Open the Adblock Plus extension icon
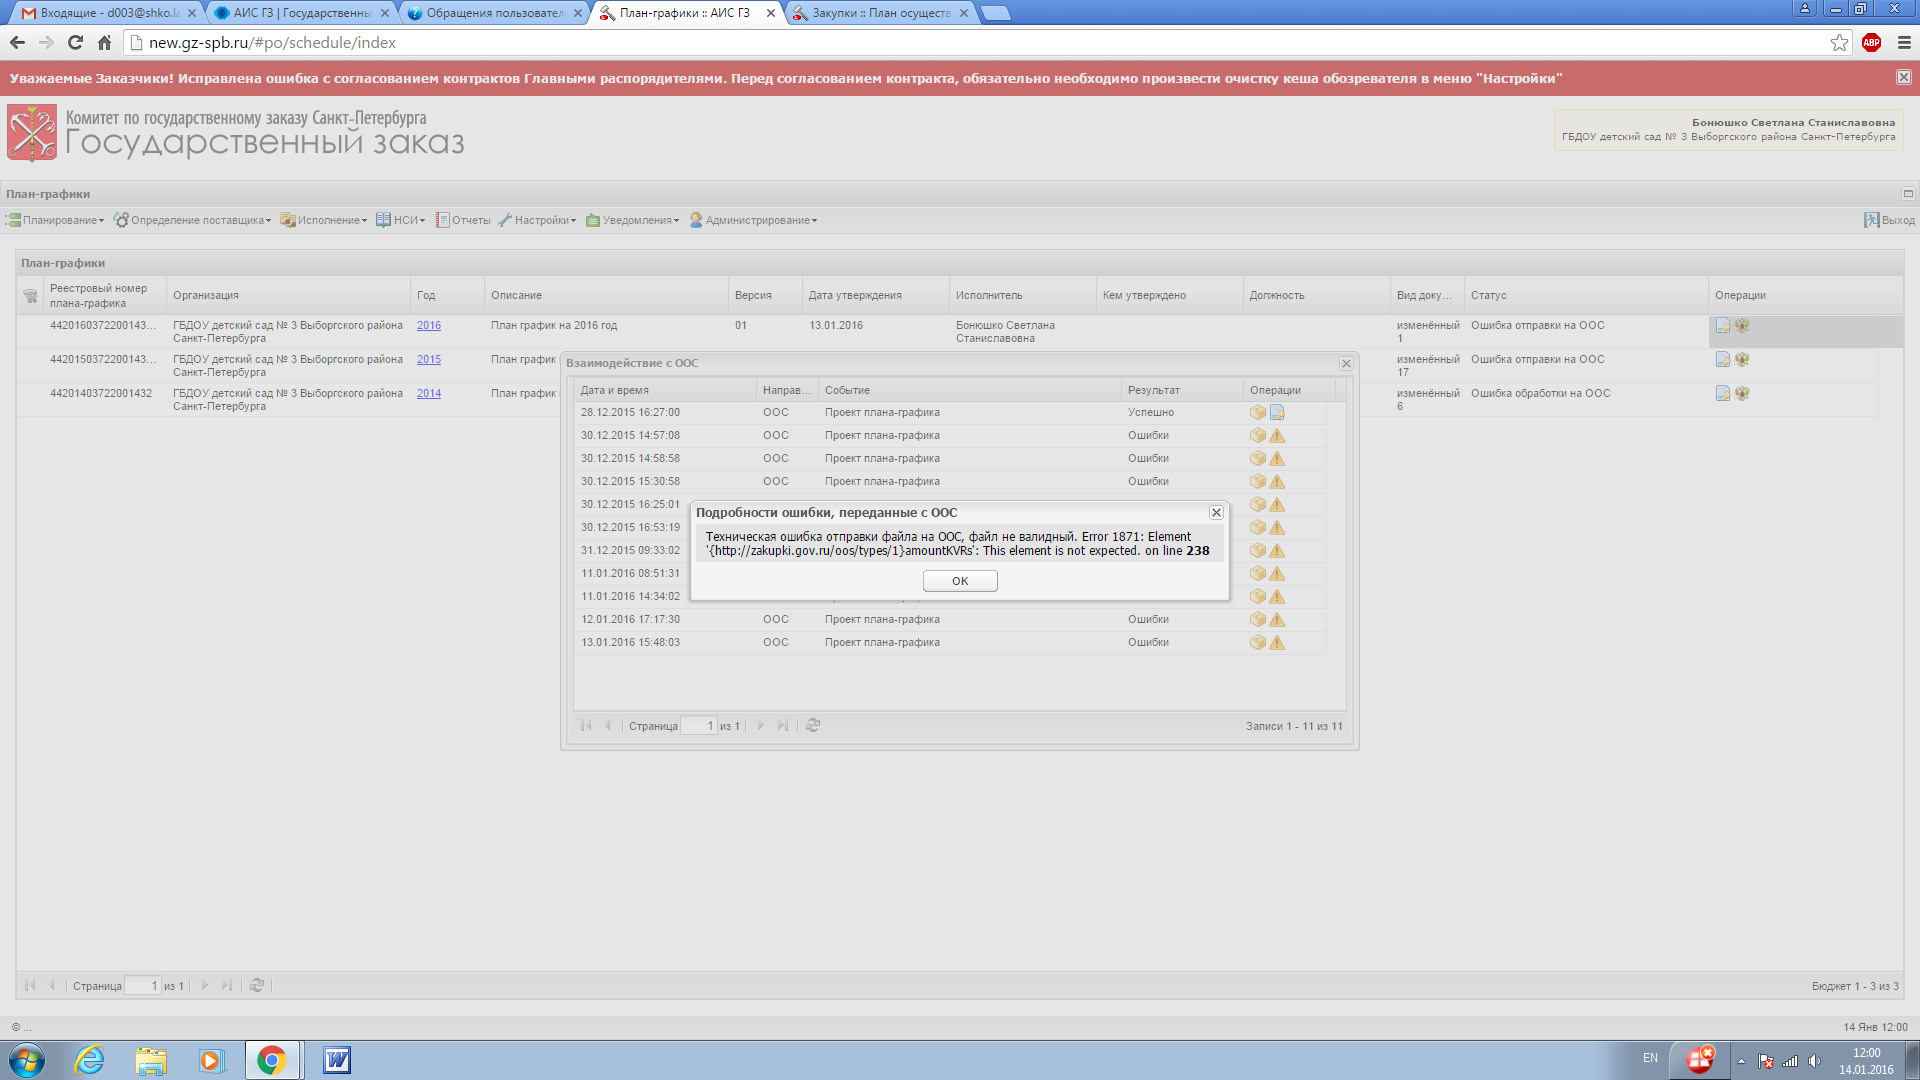 click(1872, 42)
